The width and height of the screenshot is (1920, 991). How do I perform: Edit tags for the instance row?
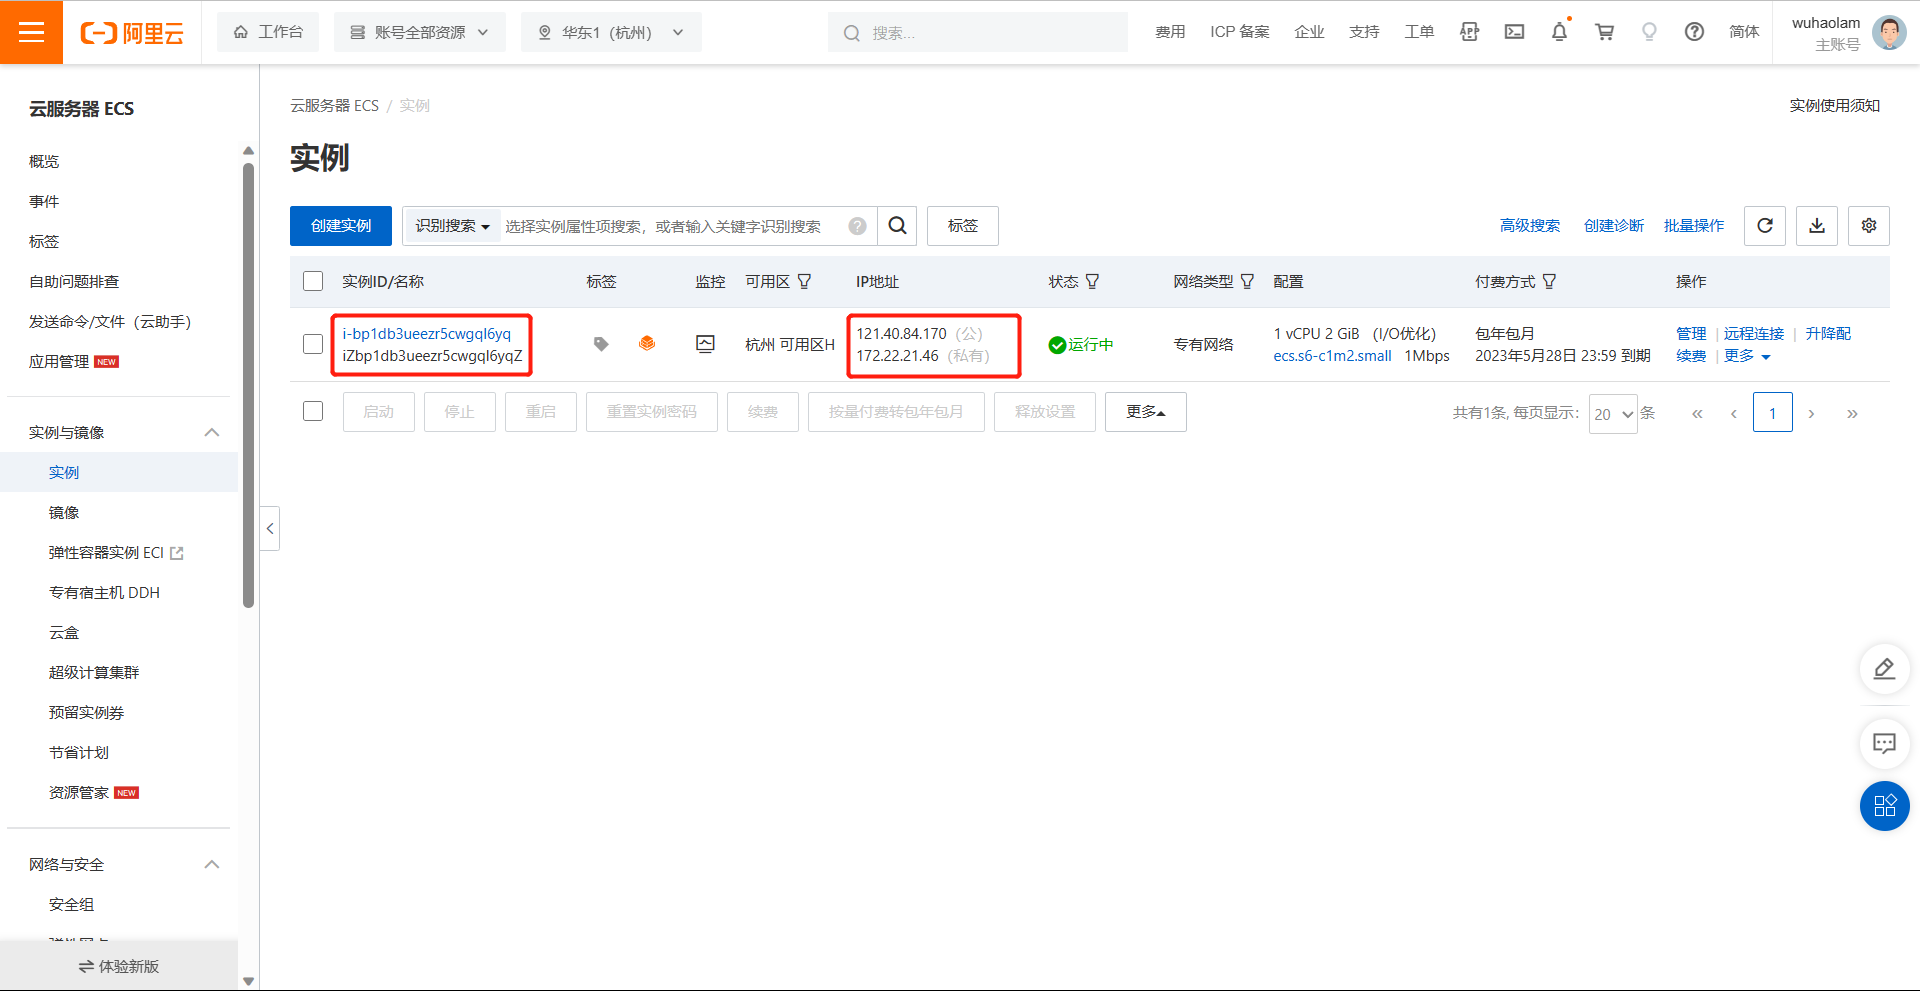(x=601, y=344)
